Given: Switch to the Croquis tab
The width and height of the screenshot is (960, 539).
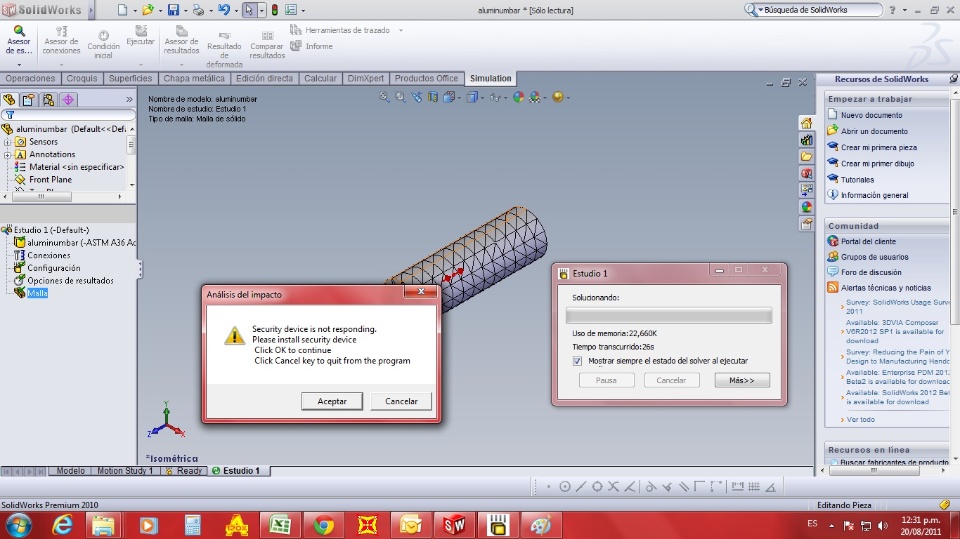Looking at the screenshot, I should click(x=81, y=78).
